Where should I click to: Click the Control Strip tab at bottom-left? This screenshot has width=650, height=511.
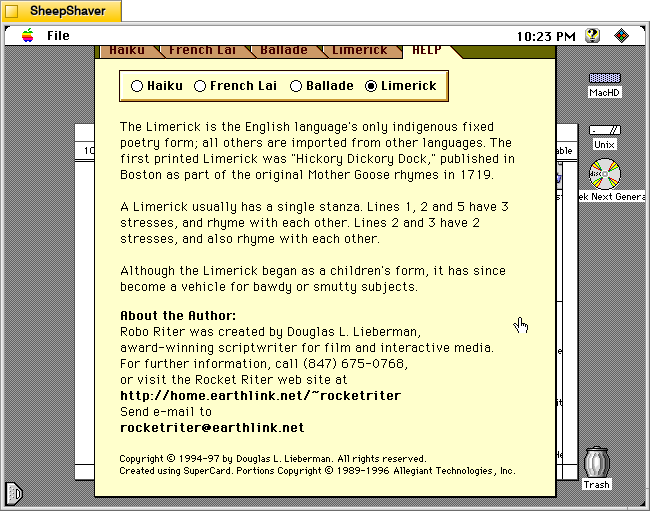pos(14,493)
